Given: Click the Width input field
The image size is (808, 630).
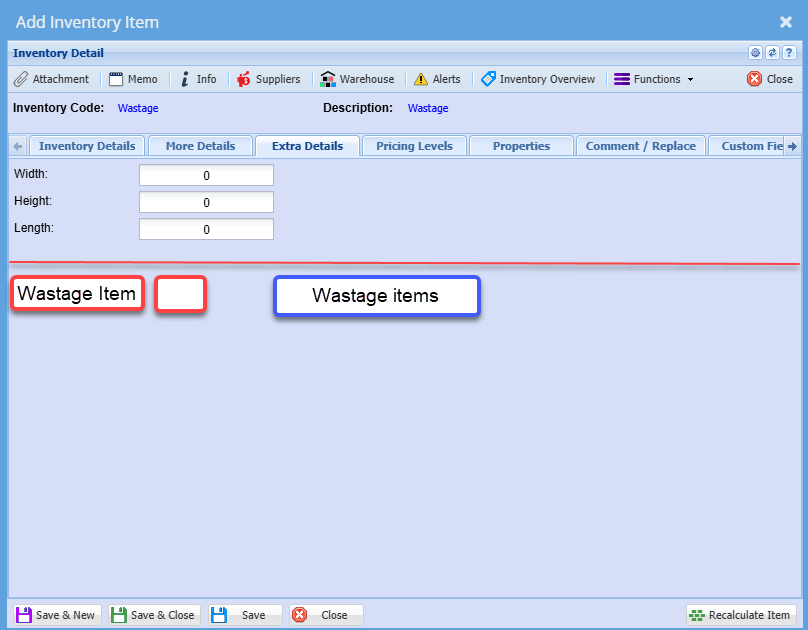Looking at the screenshot, I should point(206,175).
